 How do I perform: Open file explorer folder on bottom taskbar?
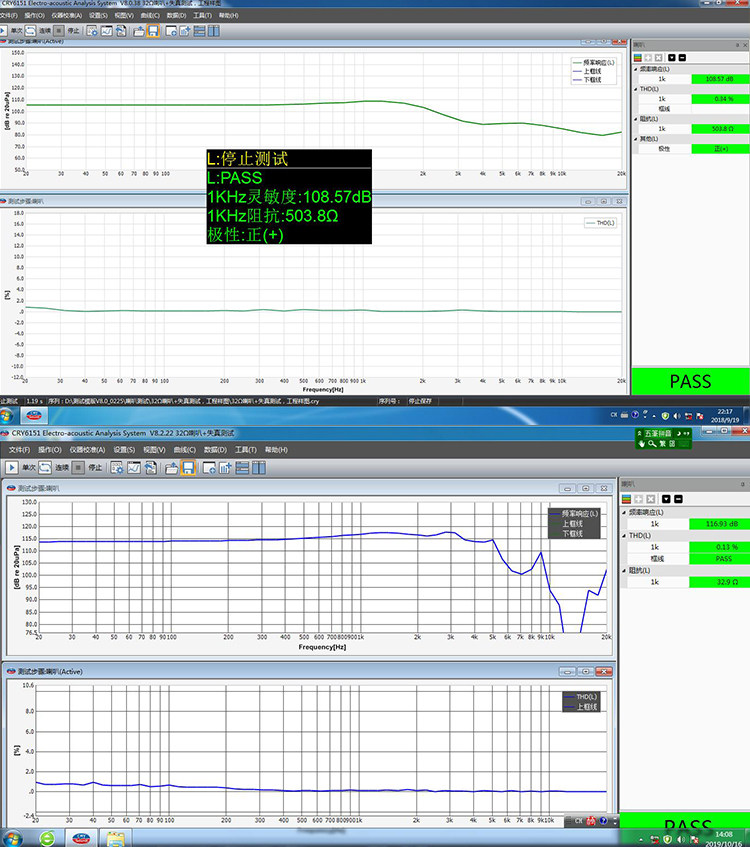pos(116,838)
